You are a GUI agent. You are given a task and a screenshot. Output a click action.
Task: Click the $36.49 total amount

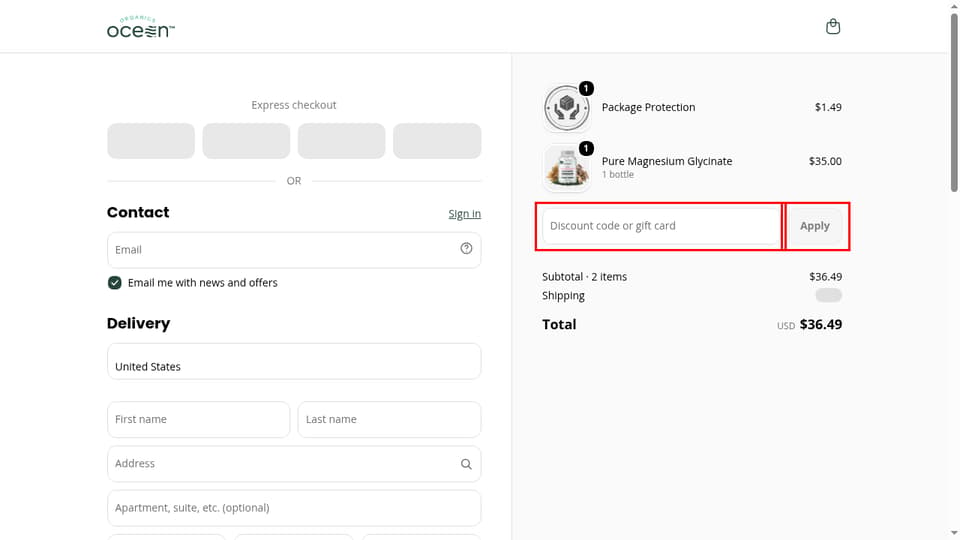pos(821,324)
